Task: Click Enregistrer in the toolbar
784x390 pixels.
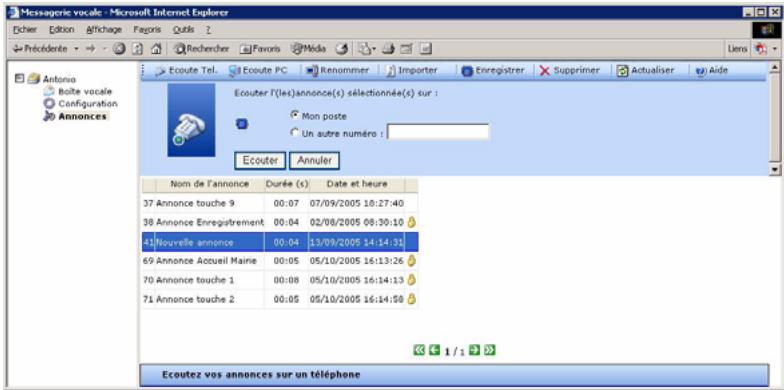Action: pos(492,70)
